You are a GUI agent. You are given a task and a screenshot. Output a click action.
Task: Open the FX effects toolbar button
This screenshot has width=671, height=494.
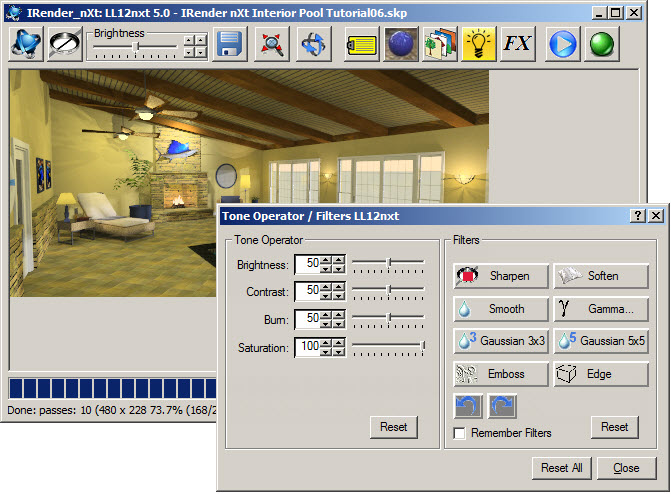[x=517, y=45]
